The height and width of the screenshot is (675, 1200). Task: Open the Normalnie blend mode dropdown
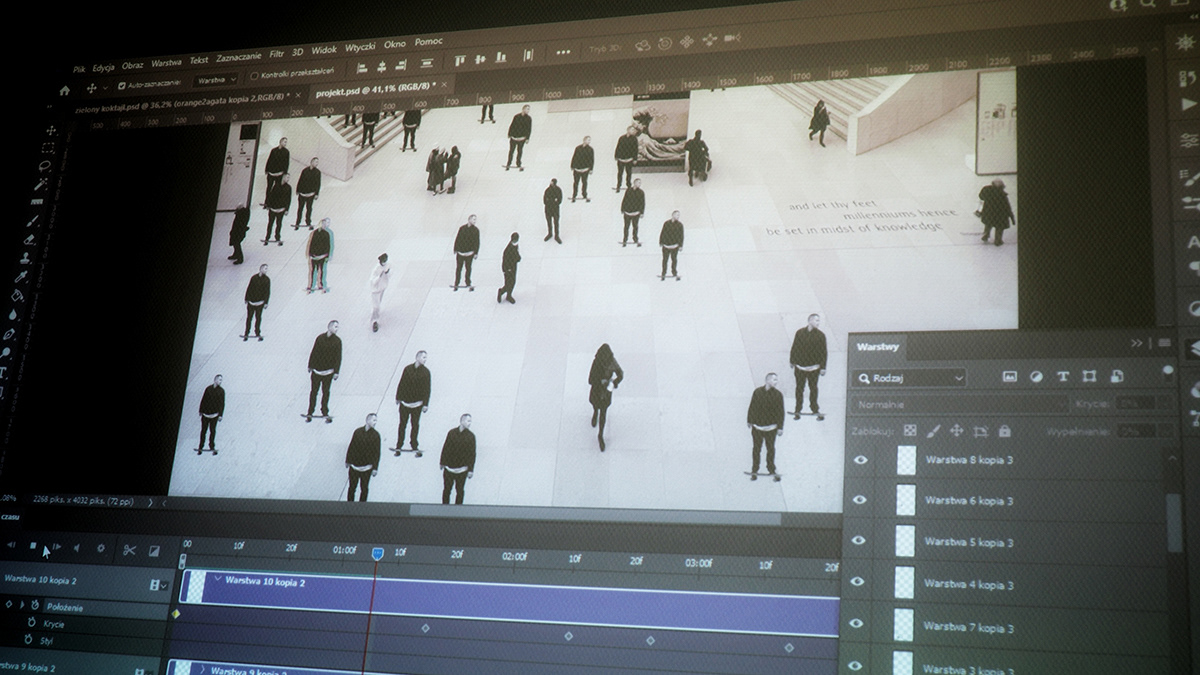coord(958,405)
